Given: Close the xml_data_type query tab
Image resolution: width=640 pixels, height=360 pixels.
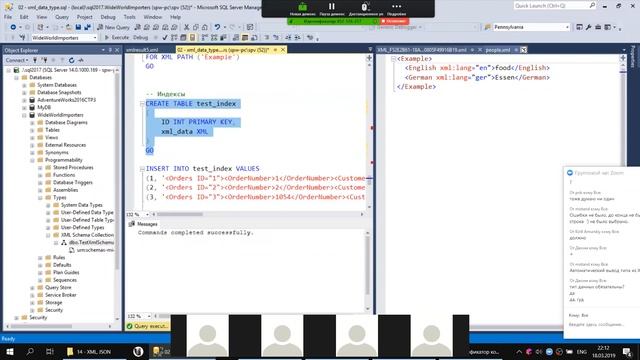Looking at the screenshot, I should click(283, 50).
